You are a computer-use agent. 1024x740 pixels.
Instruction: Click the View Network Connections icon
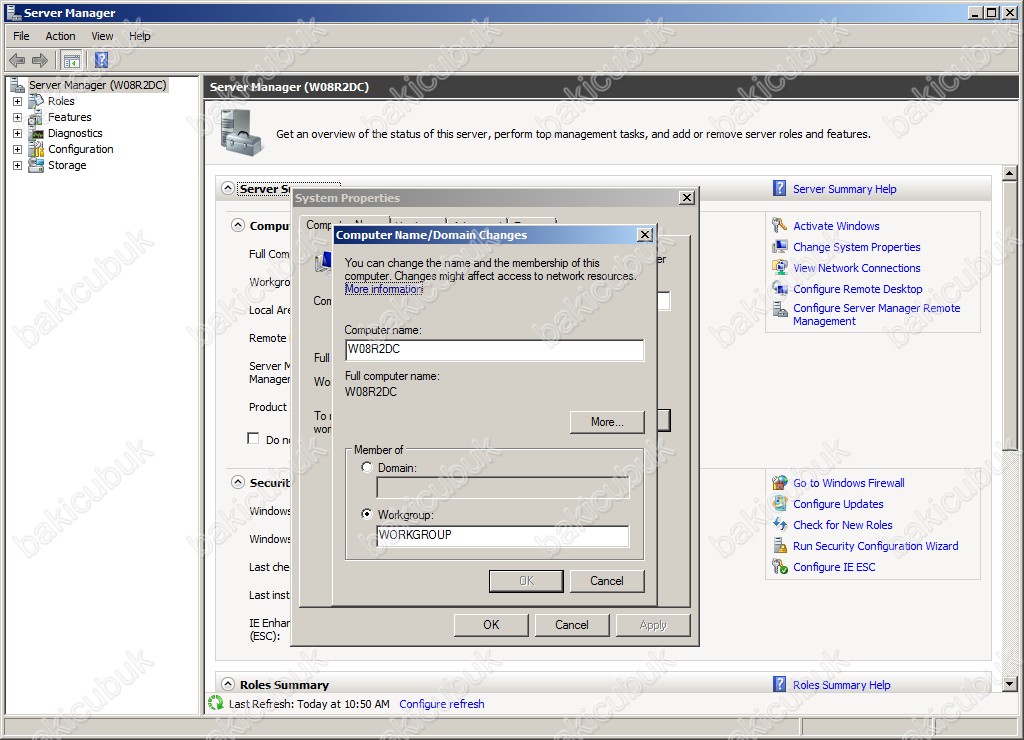780,267
